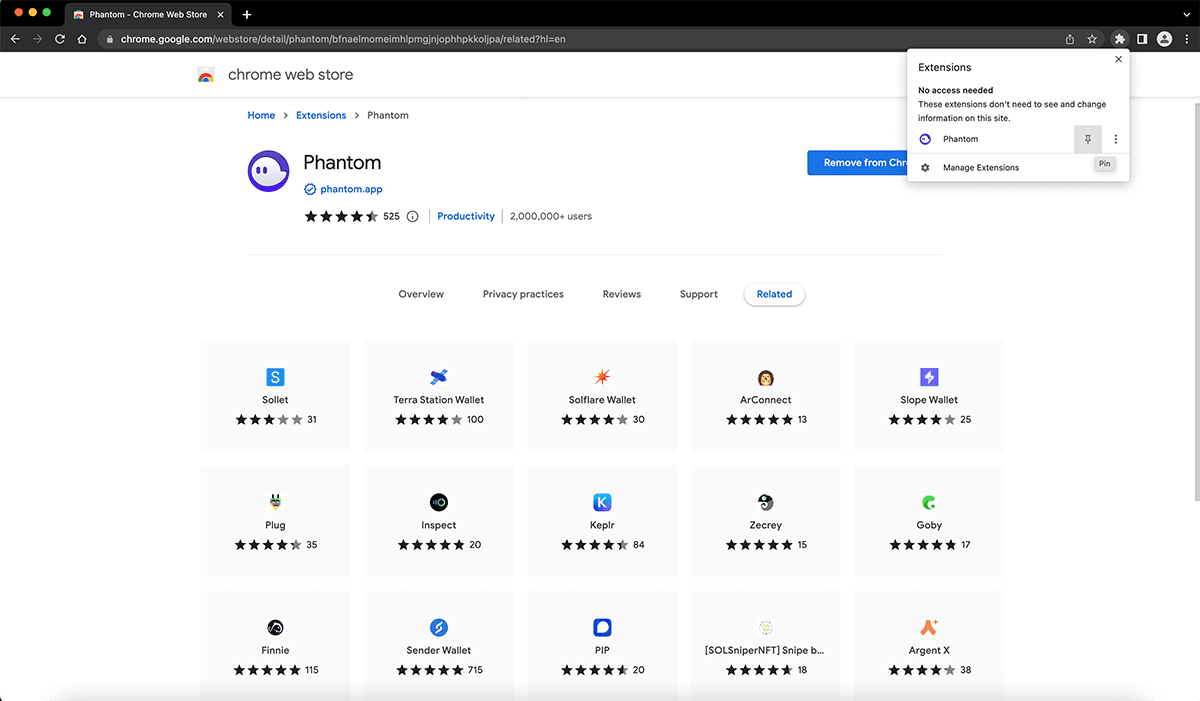Open the Terra Station Wallet icon

click(x=438, y=377)
